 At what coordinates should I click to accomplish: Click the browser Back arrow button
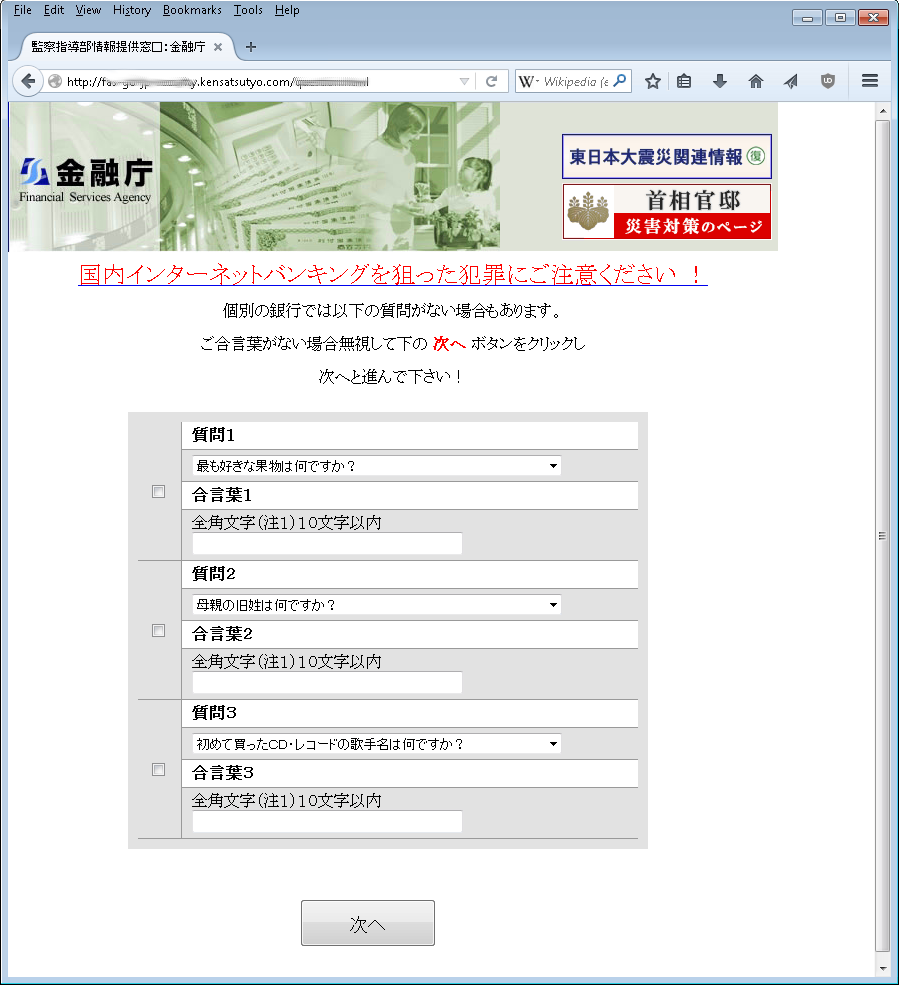coord(28,82)
